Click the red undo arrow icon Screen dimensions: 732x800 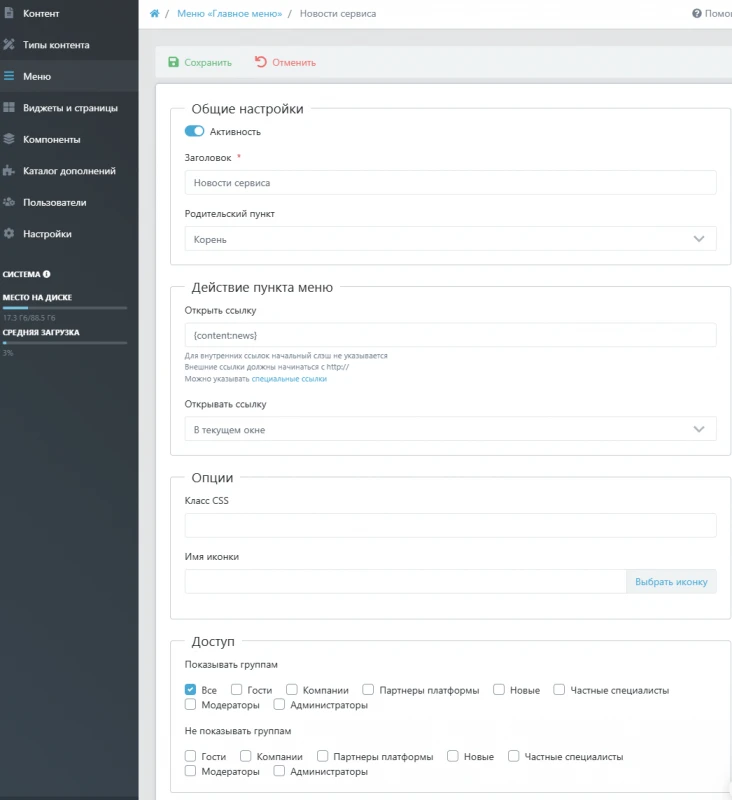click(x=261, y=62)
